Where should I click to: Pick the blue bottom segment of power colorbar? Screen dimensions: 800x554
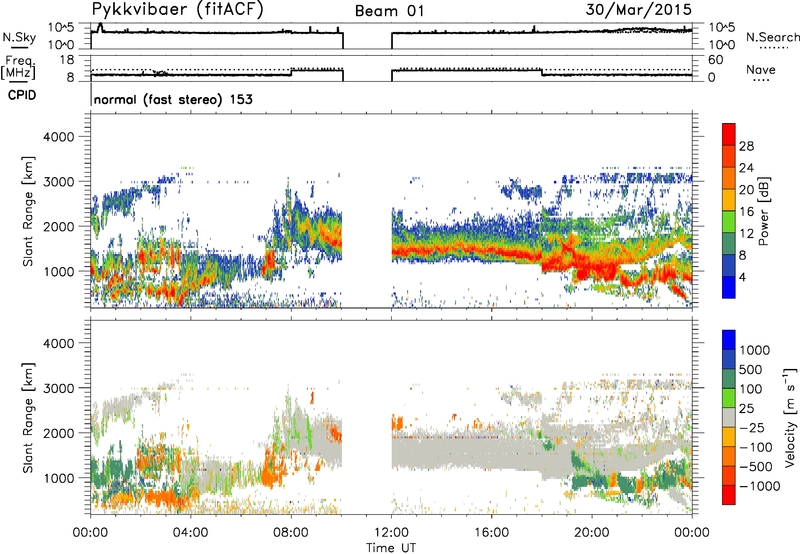(729, 287)
